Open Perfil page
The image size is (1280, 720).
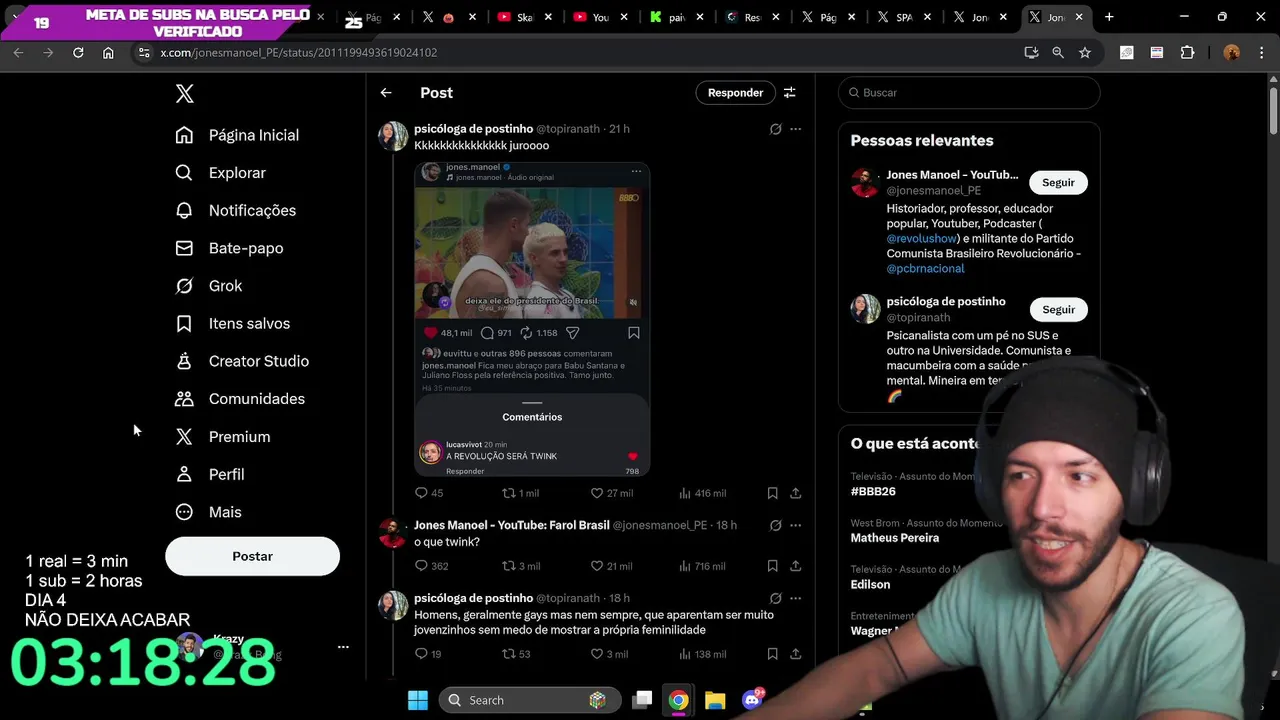pos(210,474)
